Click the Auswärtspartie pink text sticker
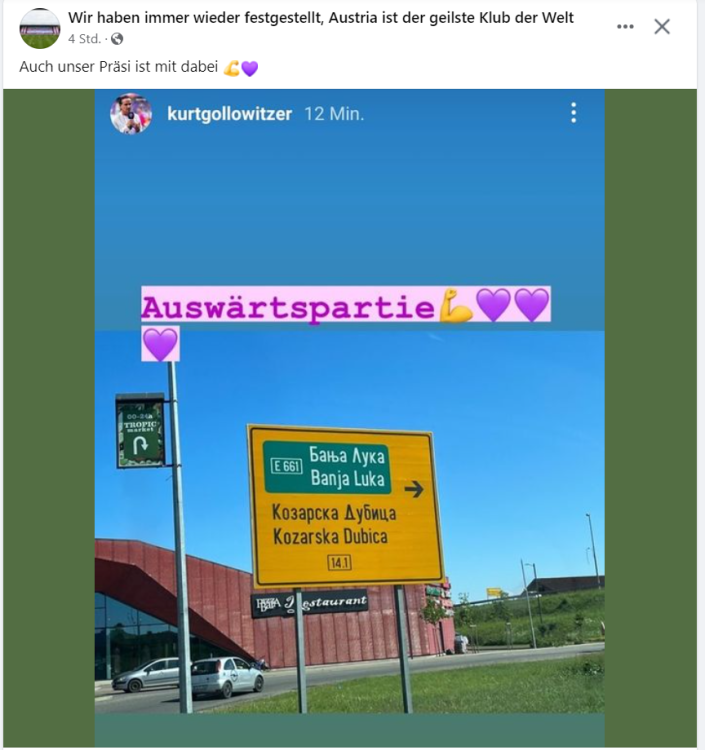705x750 pixels. point(288,307)
